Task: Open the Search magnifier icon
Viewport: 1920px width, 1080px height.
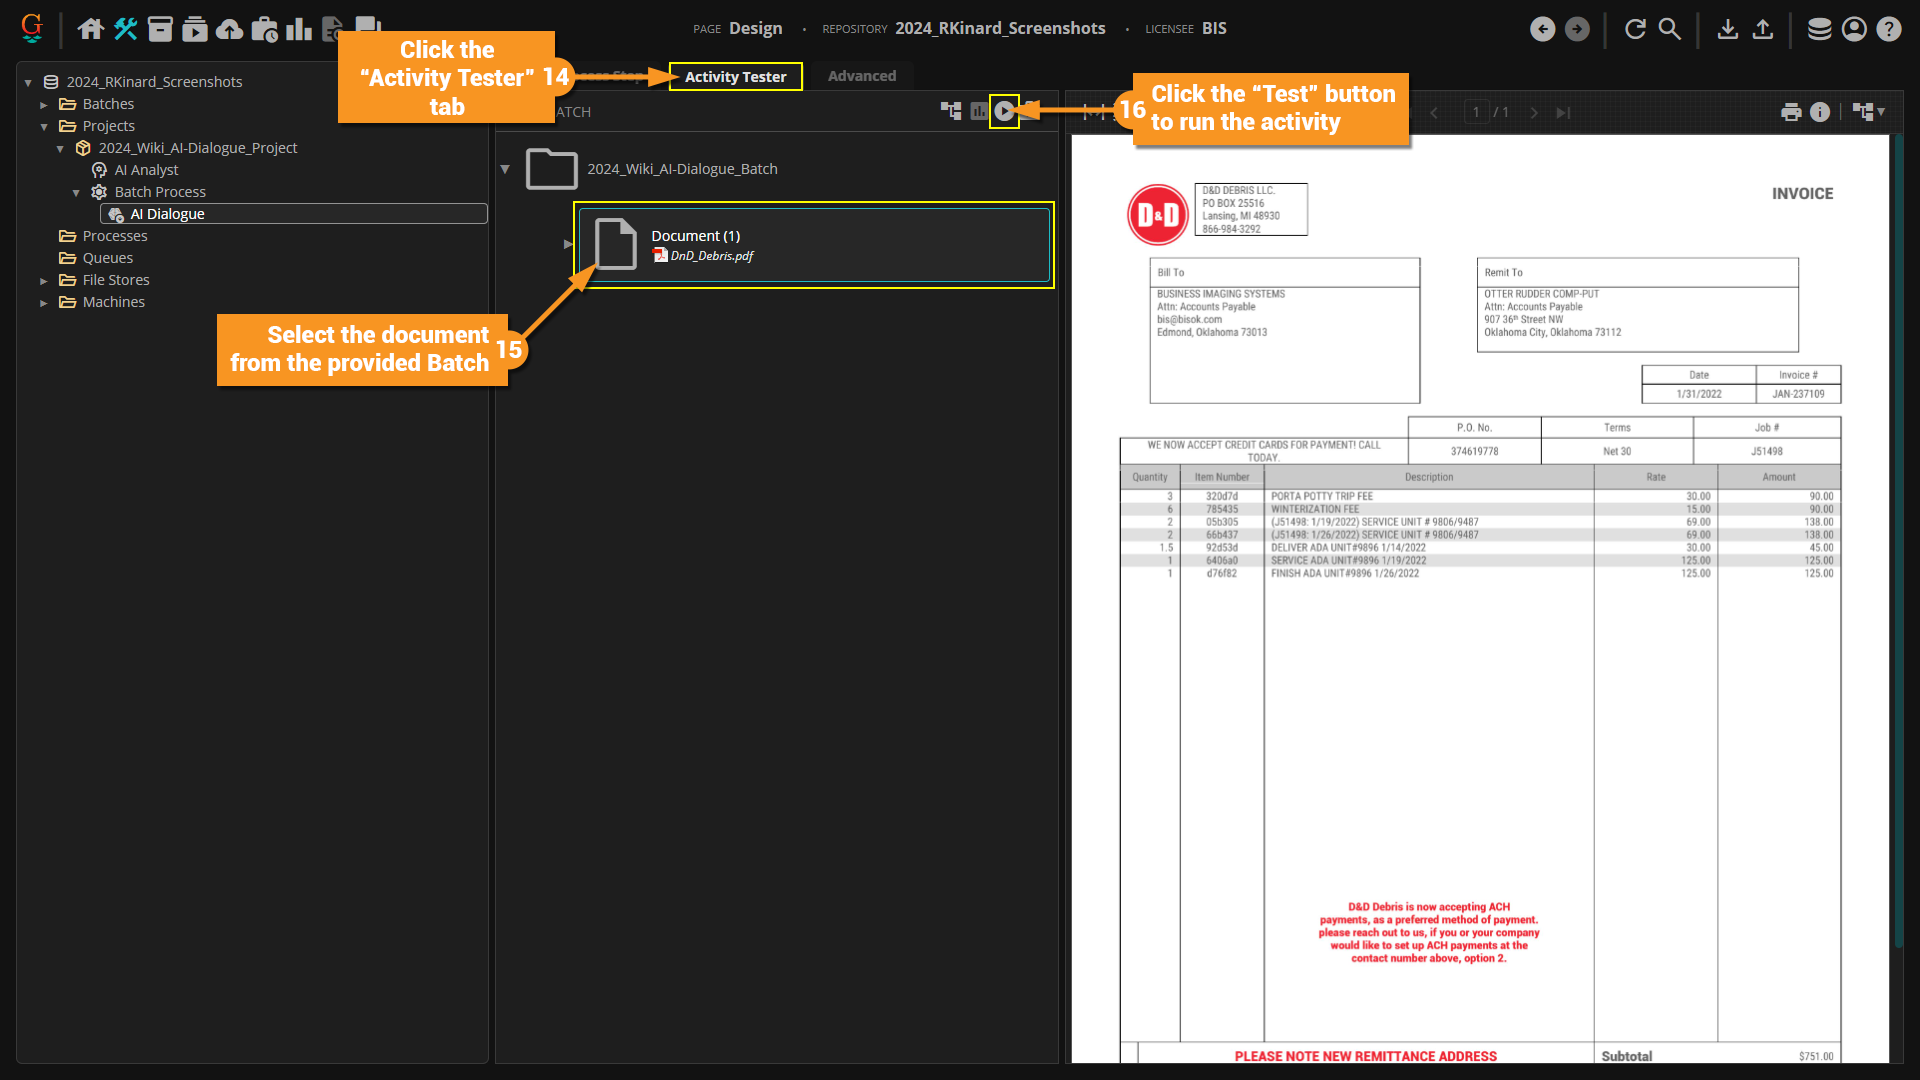Action: (1670, 29)
